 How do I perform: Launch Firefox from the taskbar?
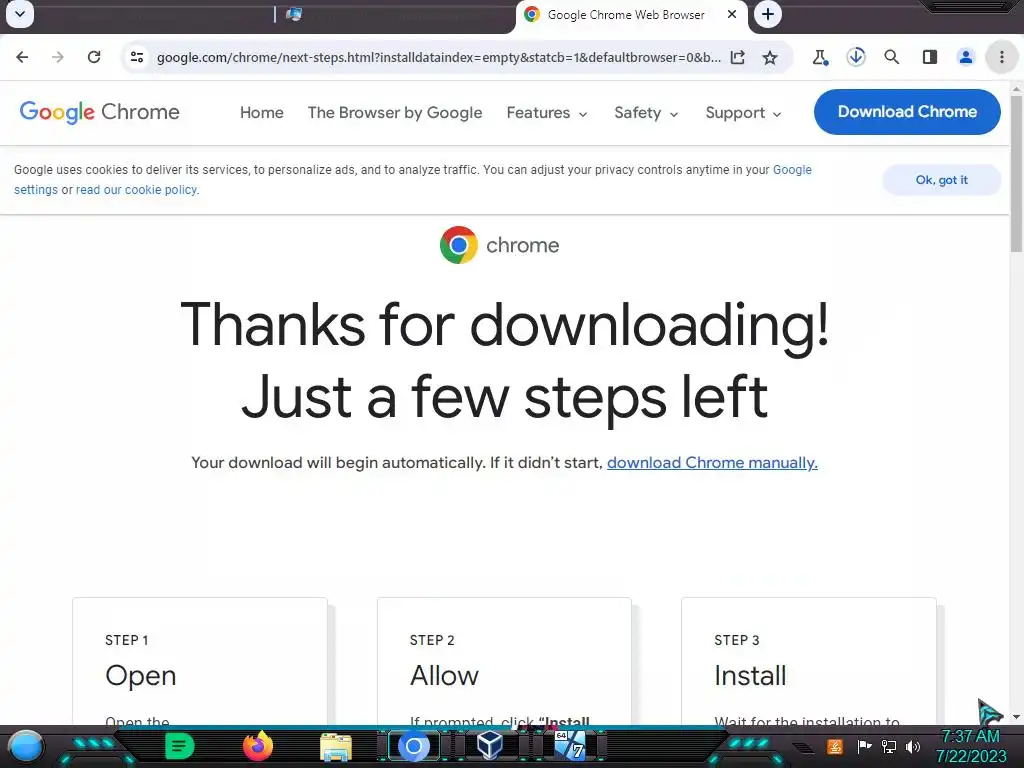(x=257, y=746)
